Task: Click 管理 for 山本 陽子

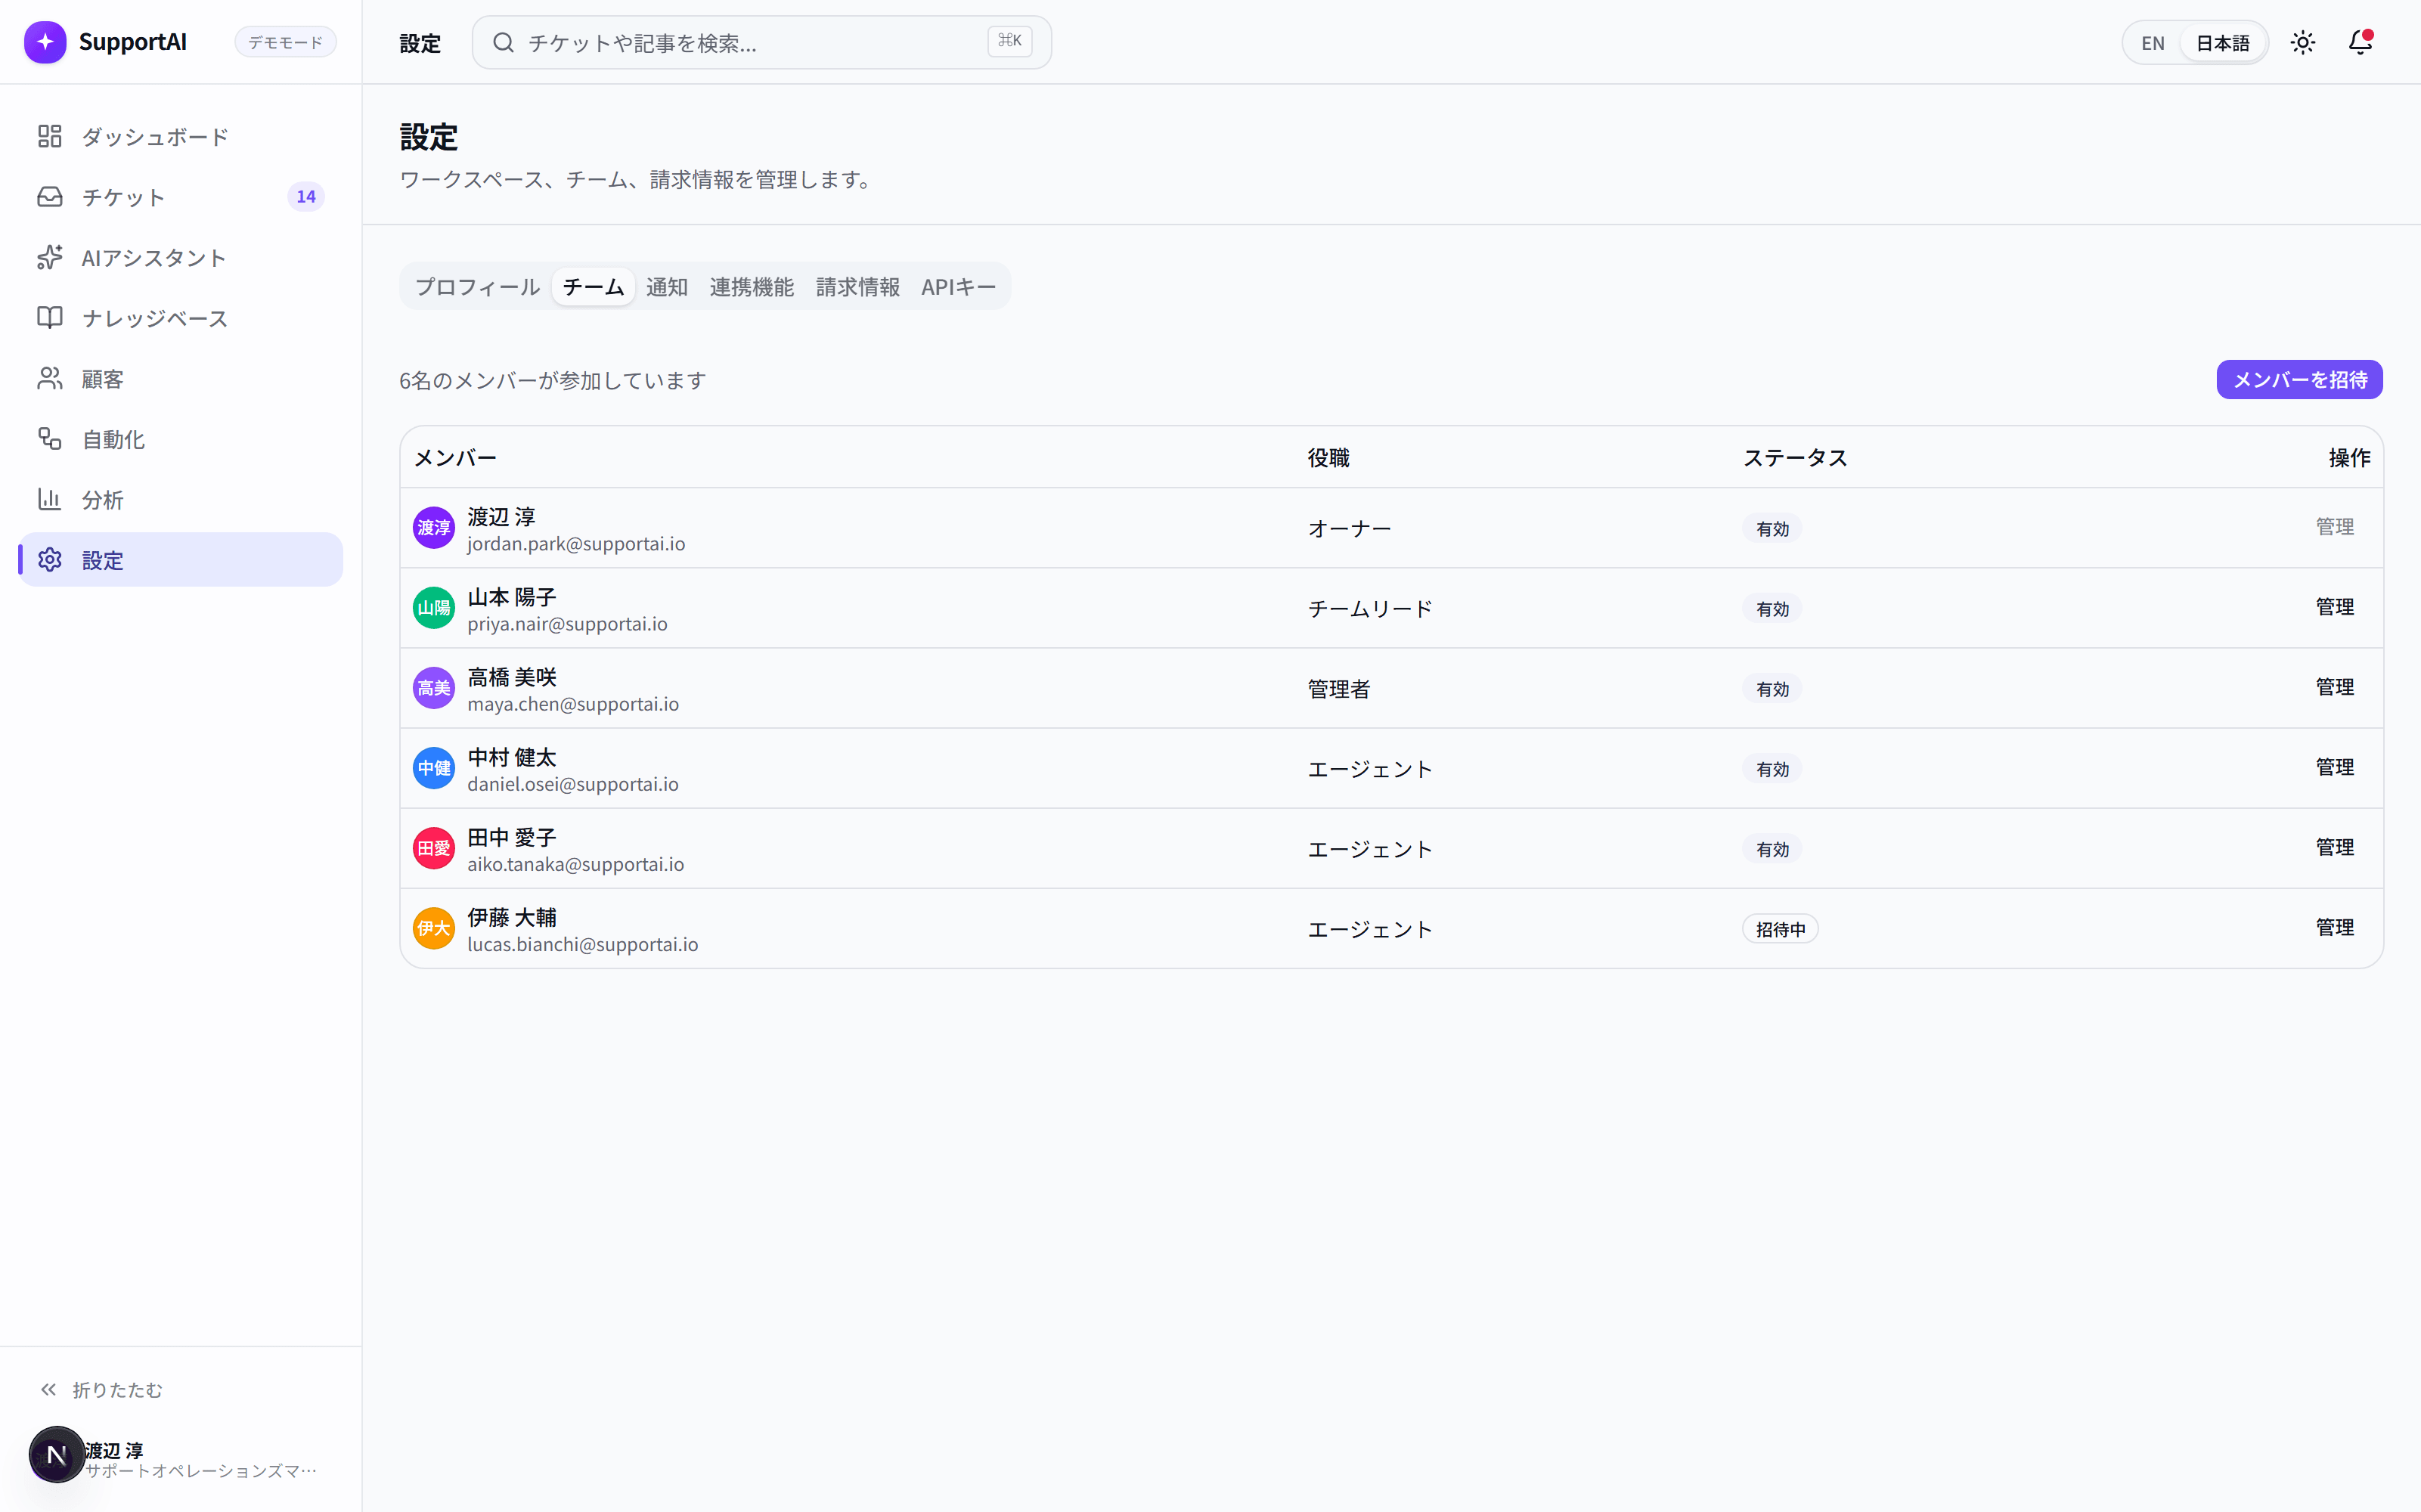Action: click(x=2335, y=607)
